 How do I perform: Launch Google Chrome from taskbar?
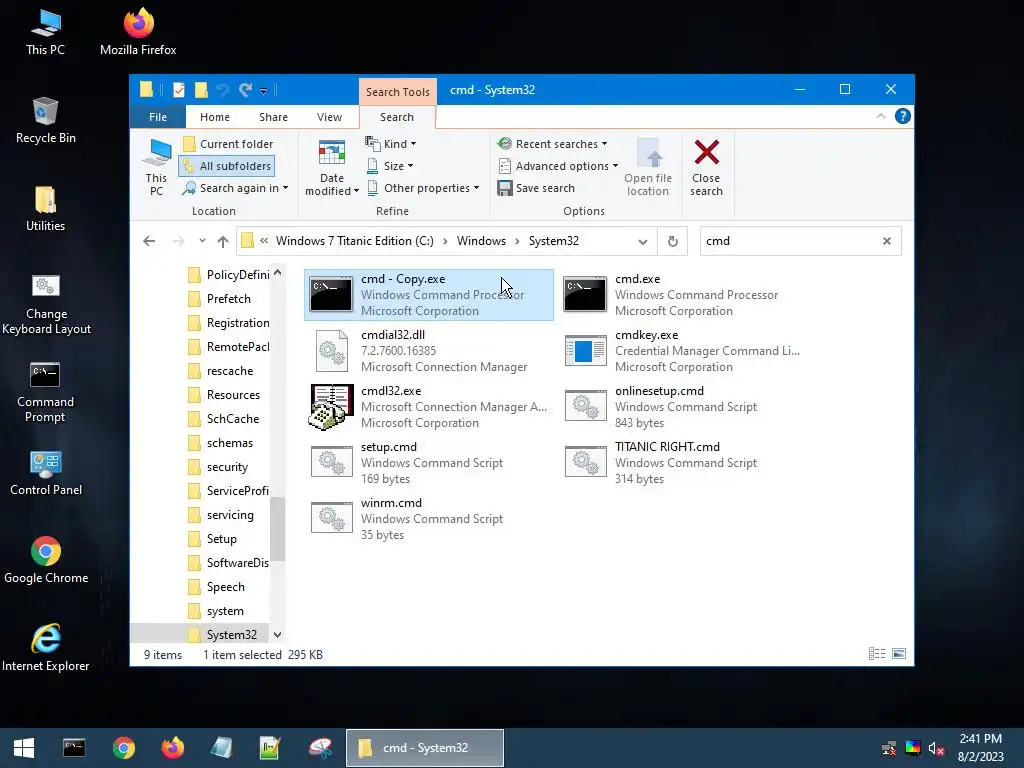pyautogui.click(x=123, y=748)
